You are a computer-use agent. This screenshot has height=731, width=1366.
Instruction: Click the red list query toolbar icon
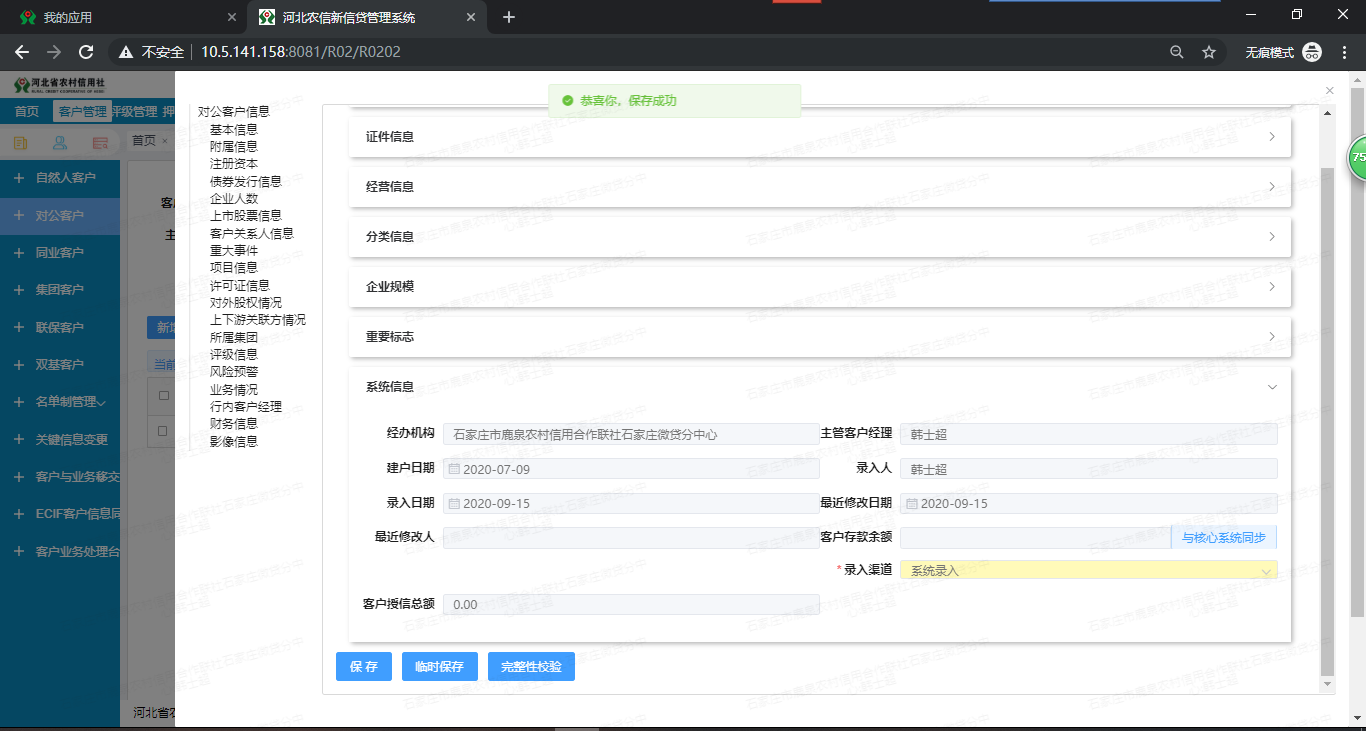tap(103, 141)
